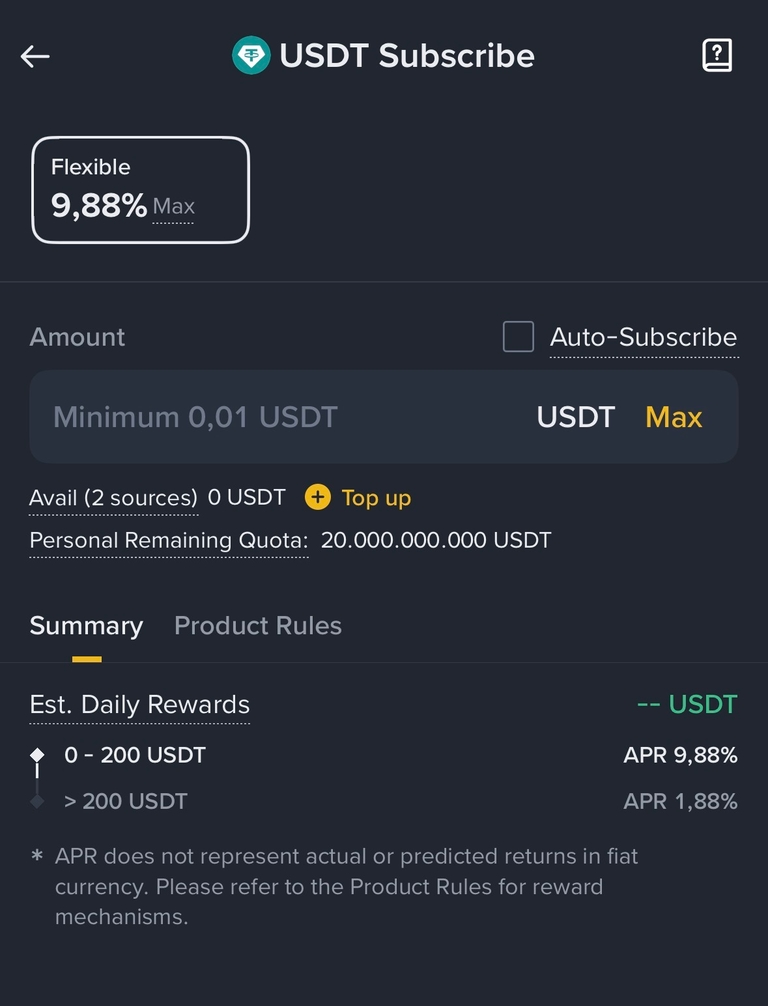This screenshot has width=768, height=1006.
Task: Tap the Top up link
Action: click(x=375, y=497)
